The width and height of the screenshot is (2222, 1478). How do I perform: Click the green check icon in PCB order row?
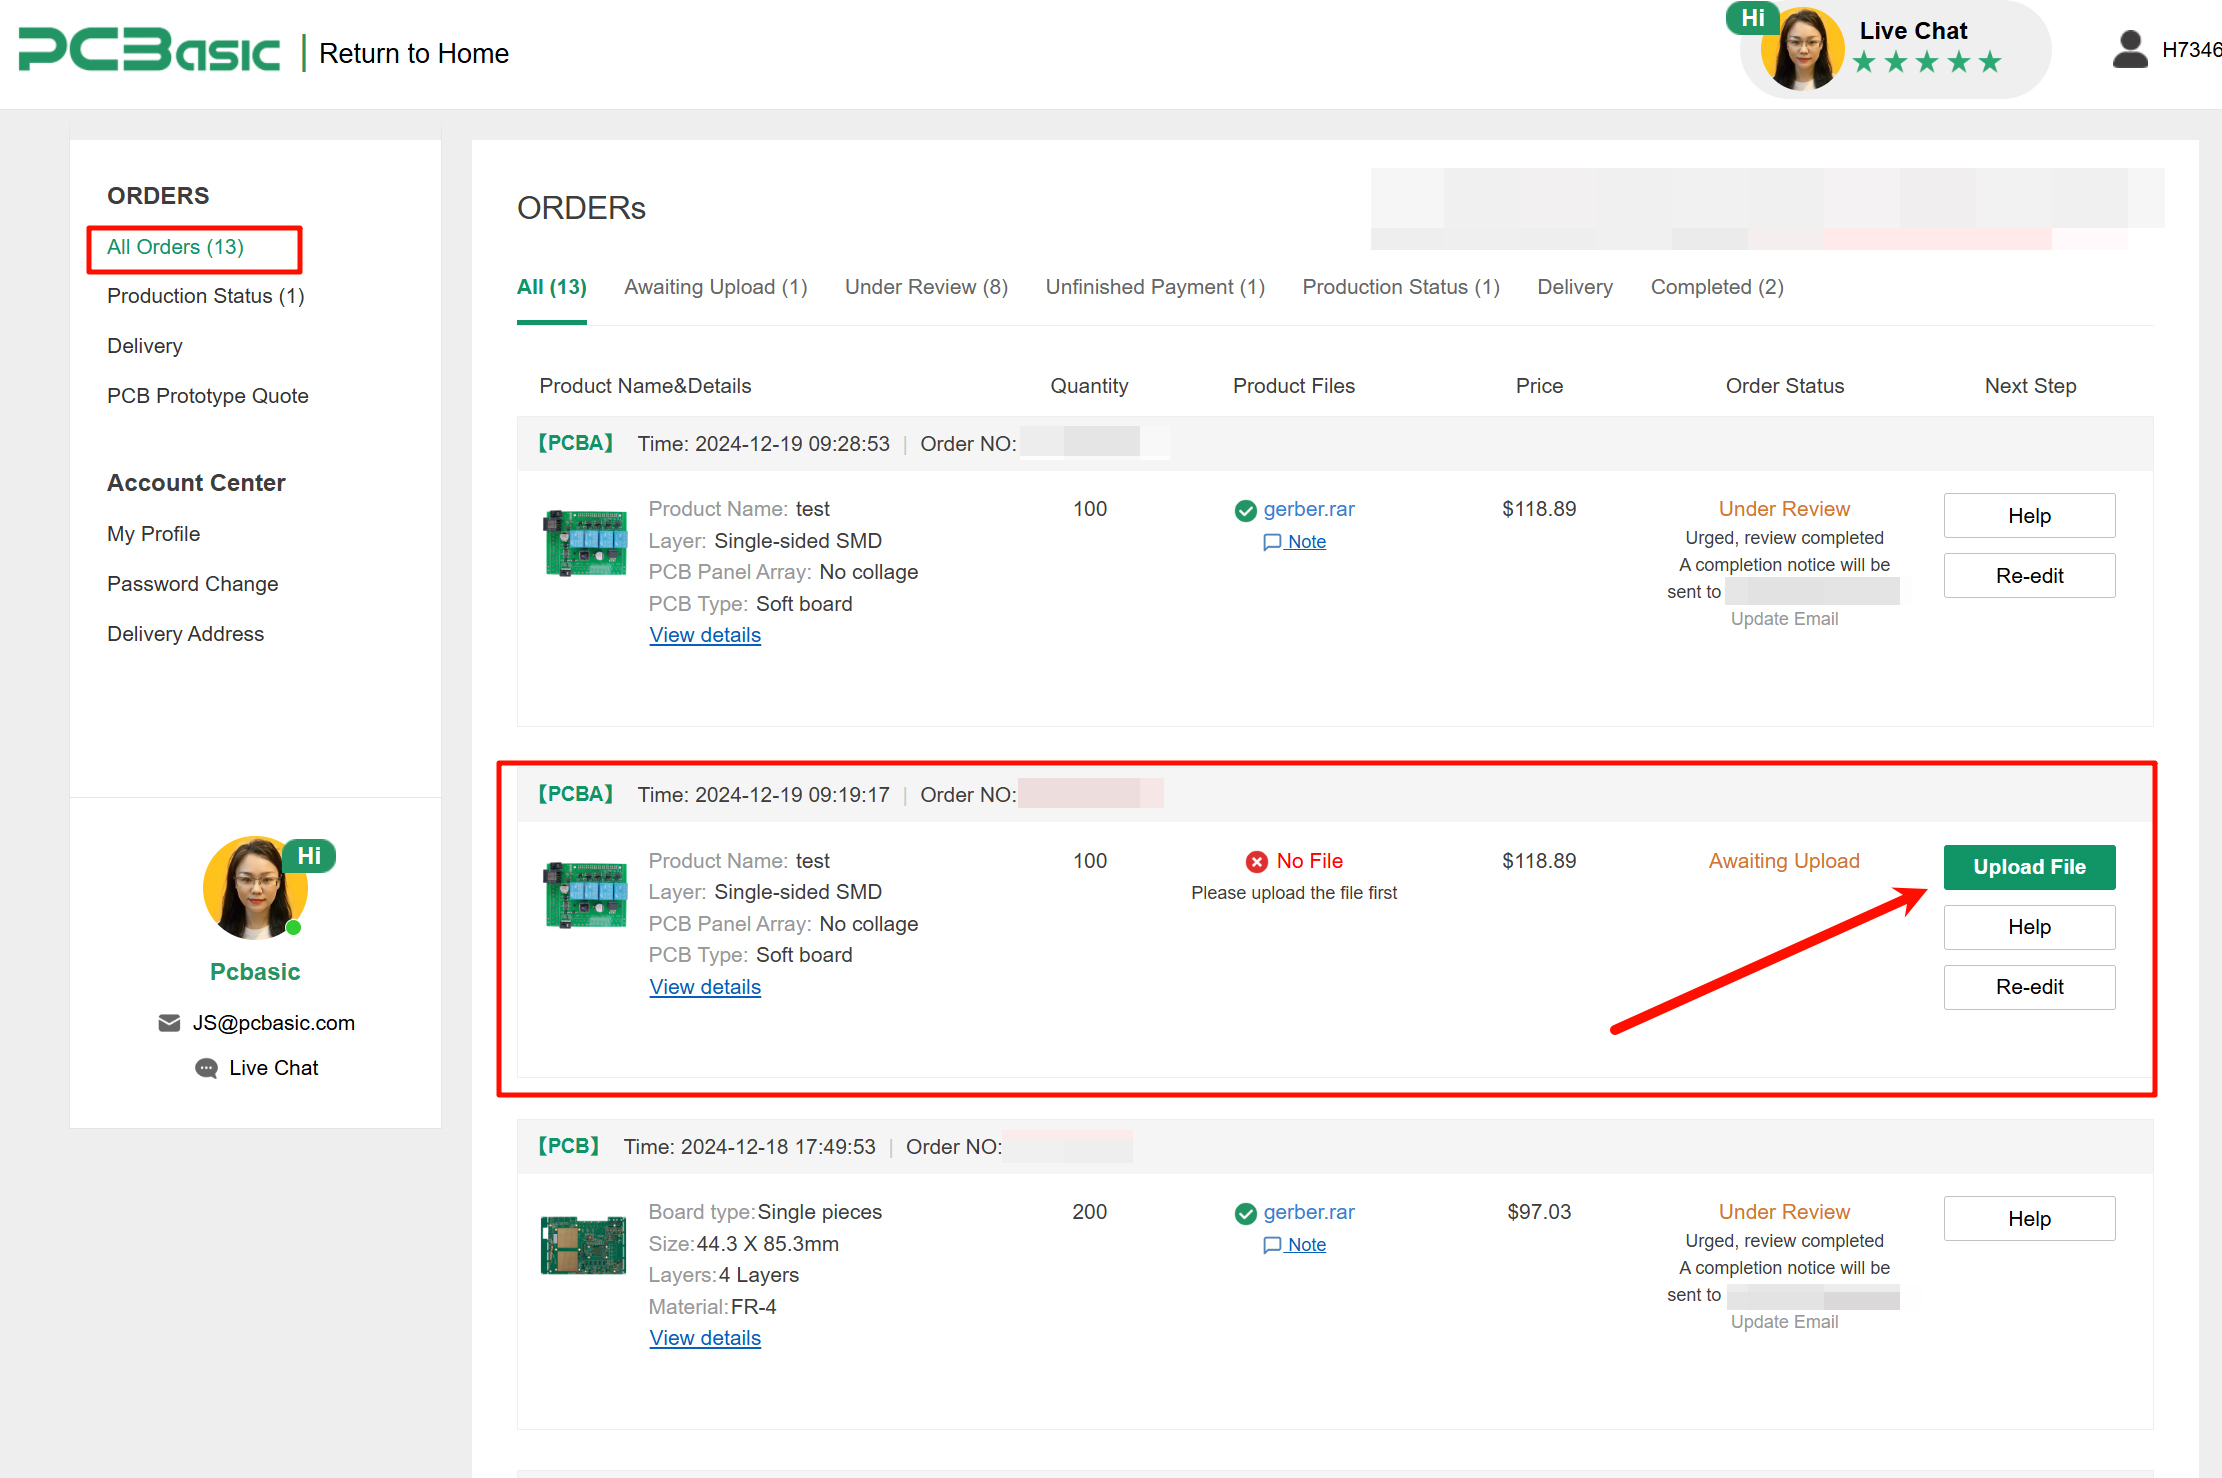coord(1245,1214)
